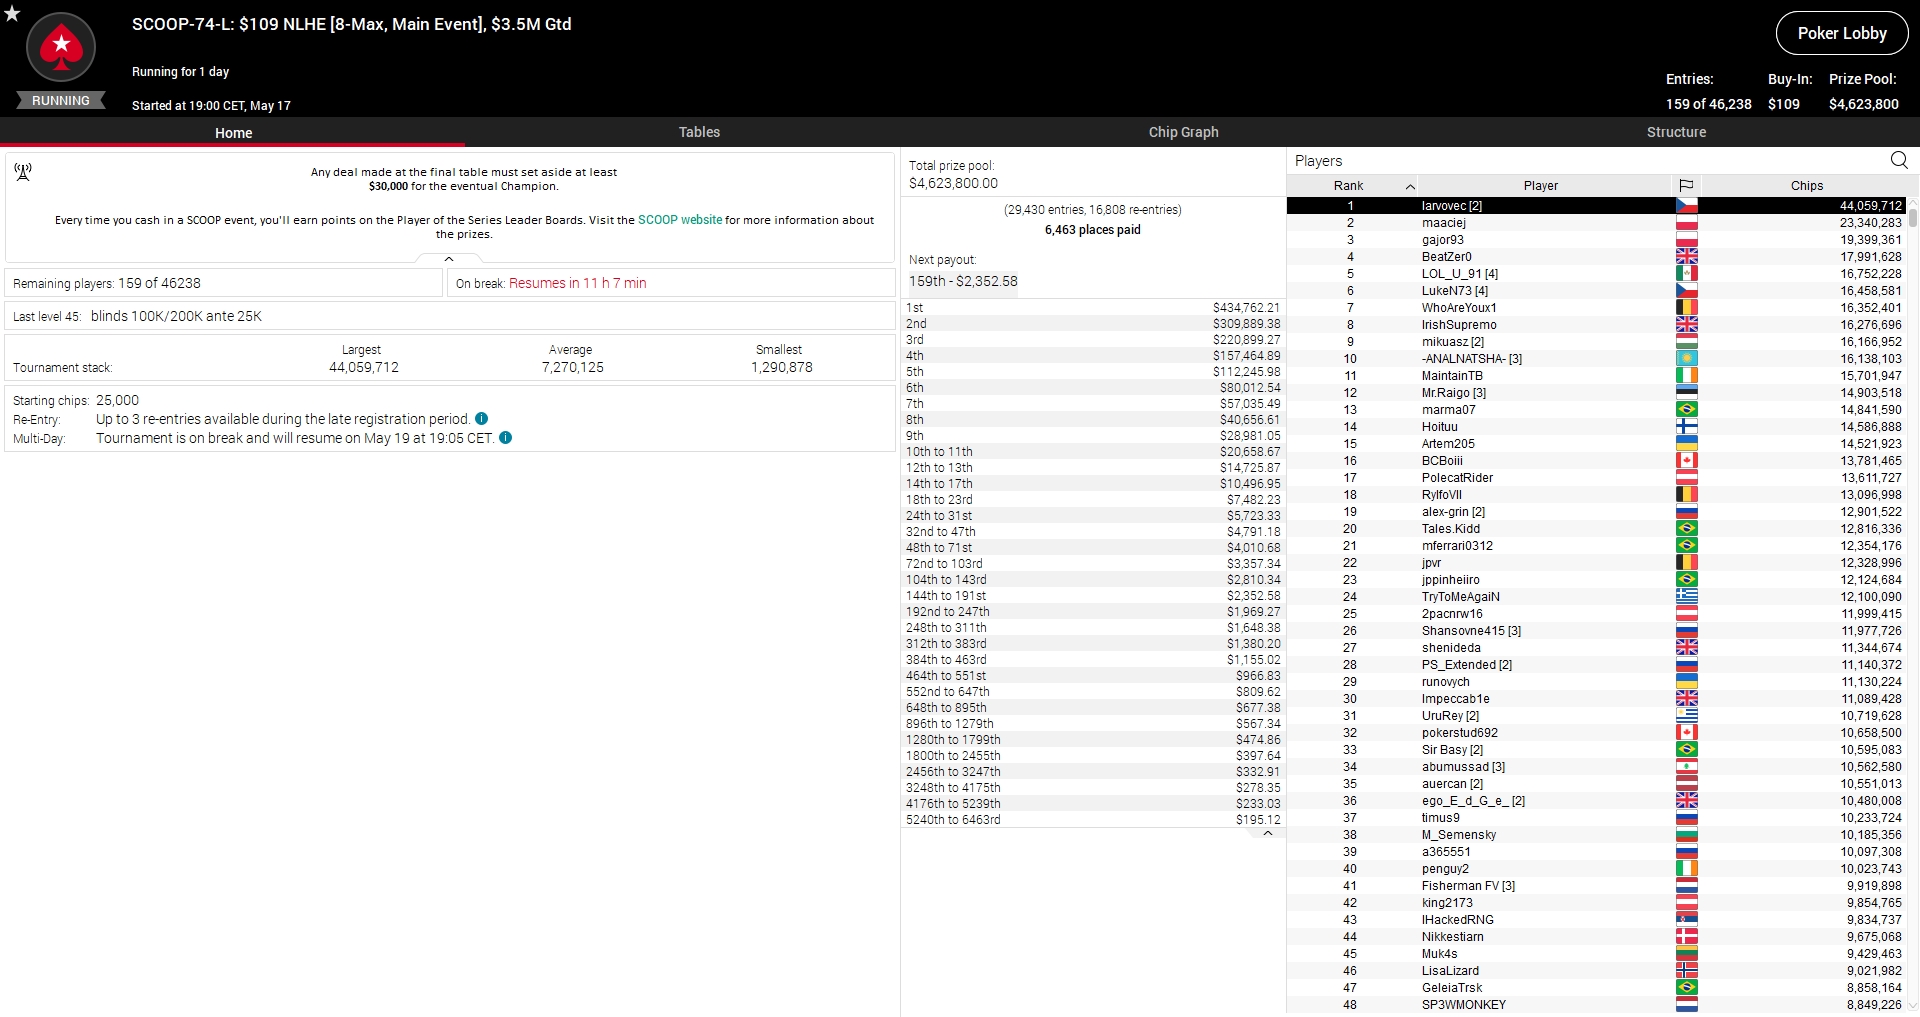The width and height of the screenshot is (1920, 1017).
Task: Open the Chip Graph tab
Action: click(x=1183, y=132)
